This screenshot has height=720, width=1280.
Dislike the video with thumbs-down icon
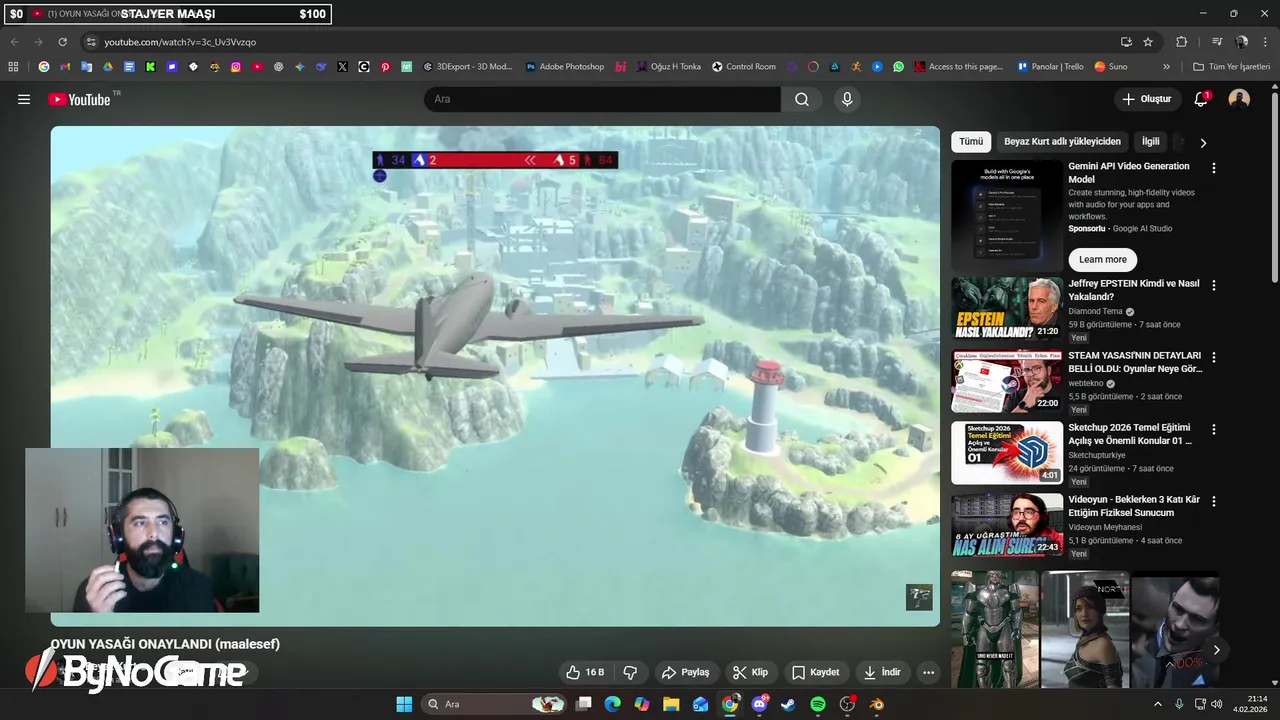tap(630, 672)
